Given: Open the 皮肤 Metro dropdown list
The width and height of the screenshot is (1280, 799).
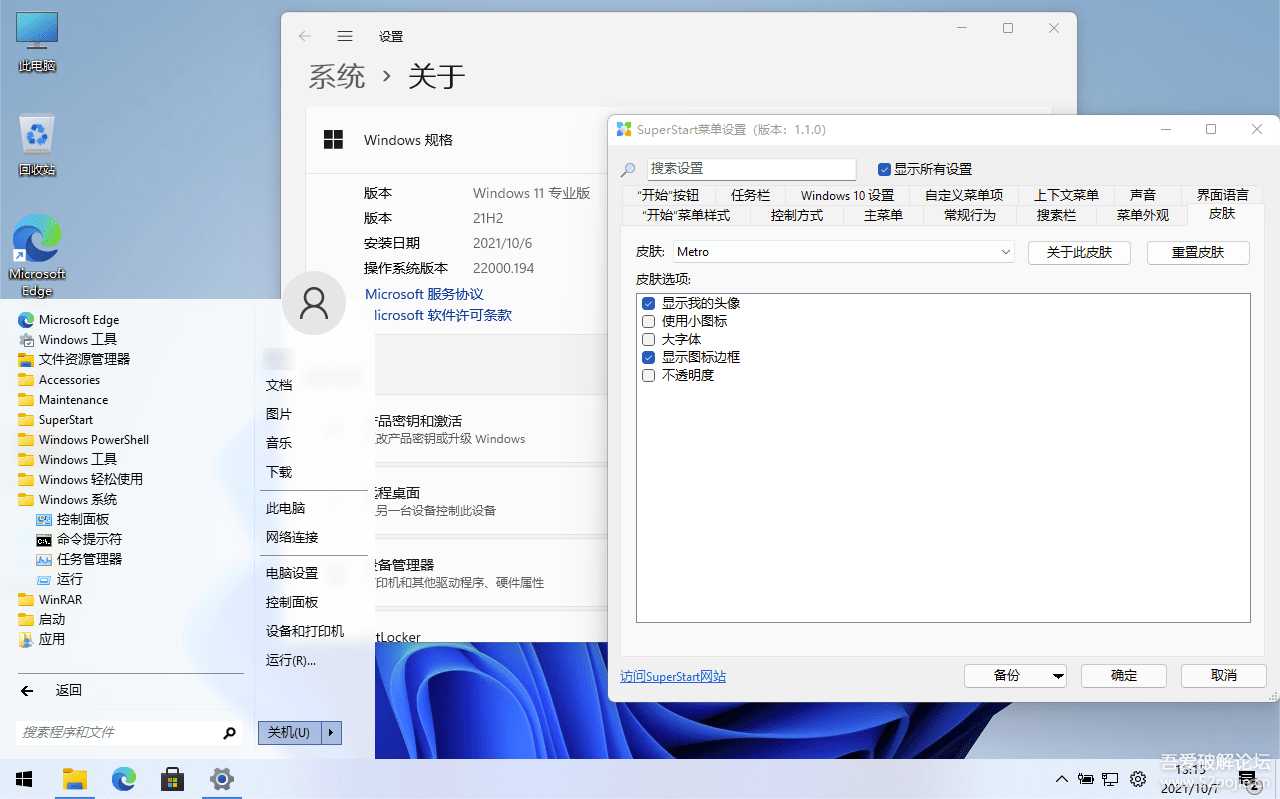Looking at the screenshot, I should (1005, 252).
